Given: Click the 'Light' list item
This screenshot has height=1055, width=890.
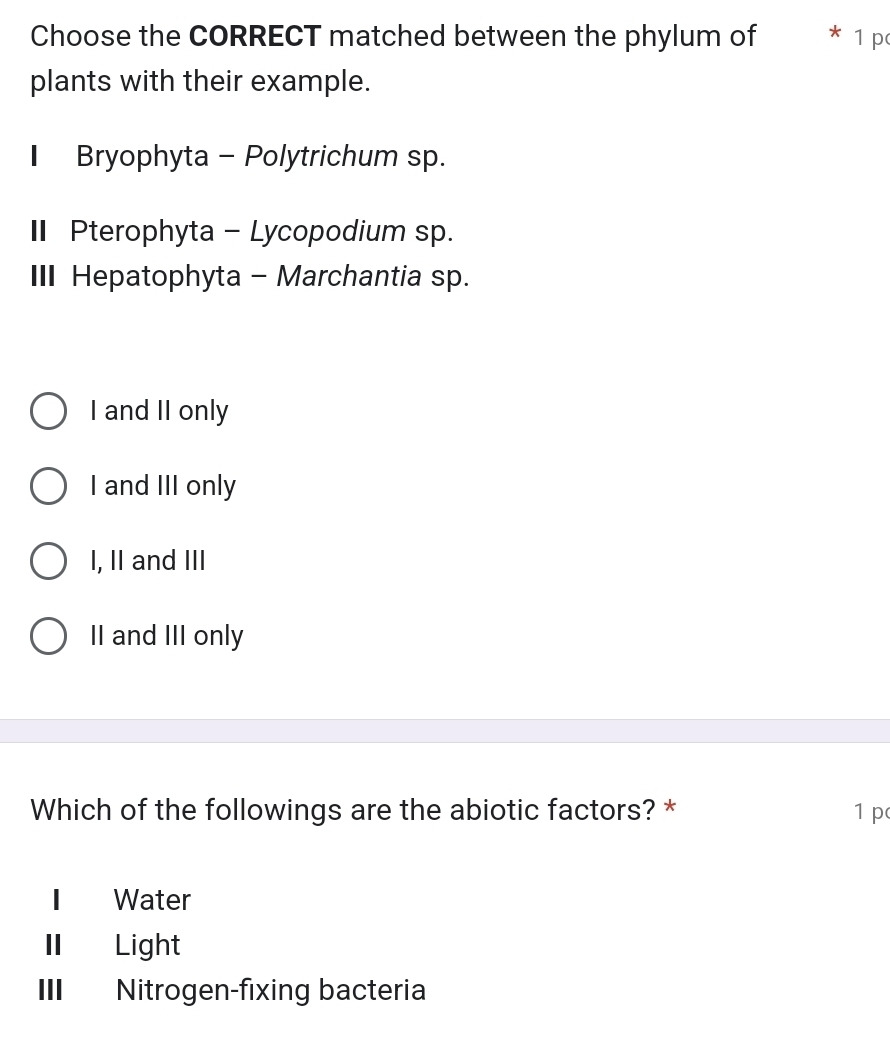Looking at the screenshot, I should (x=147, y=945).
